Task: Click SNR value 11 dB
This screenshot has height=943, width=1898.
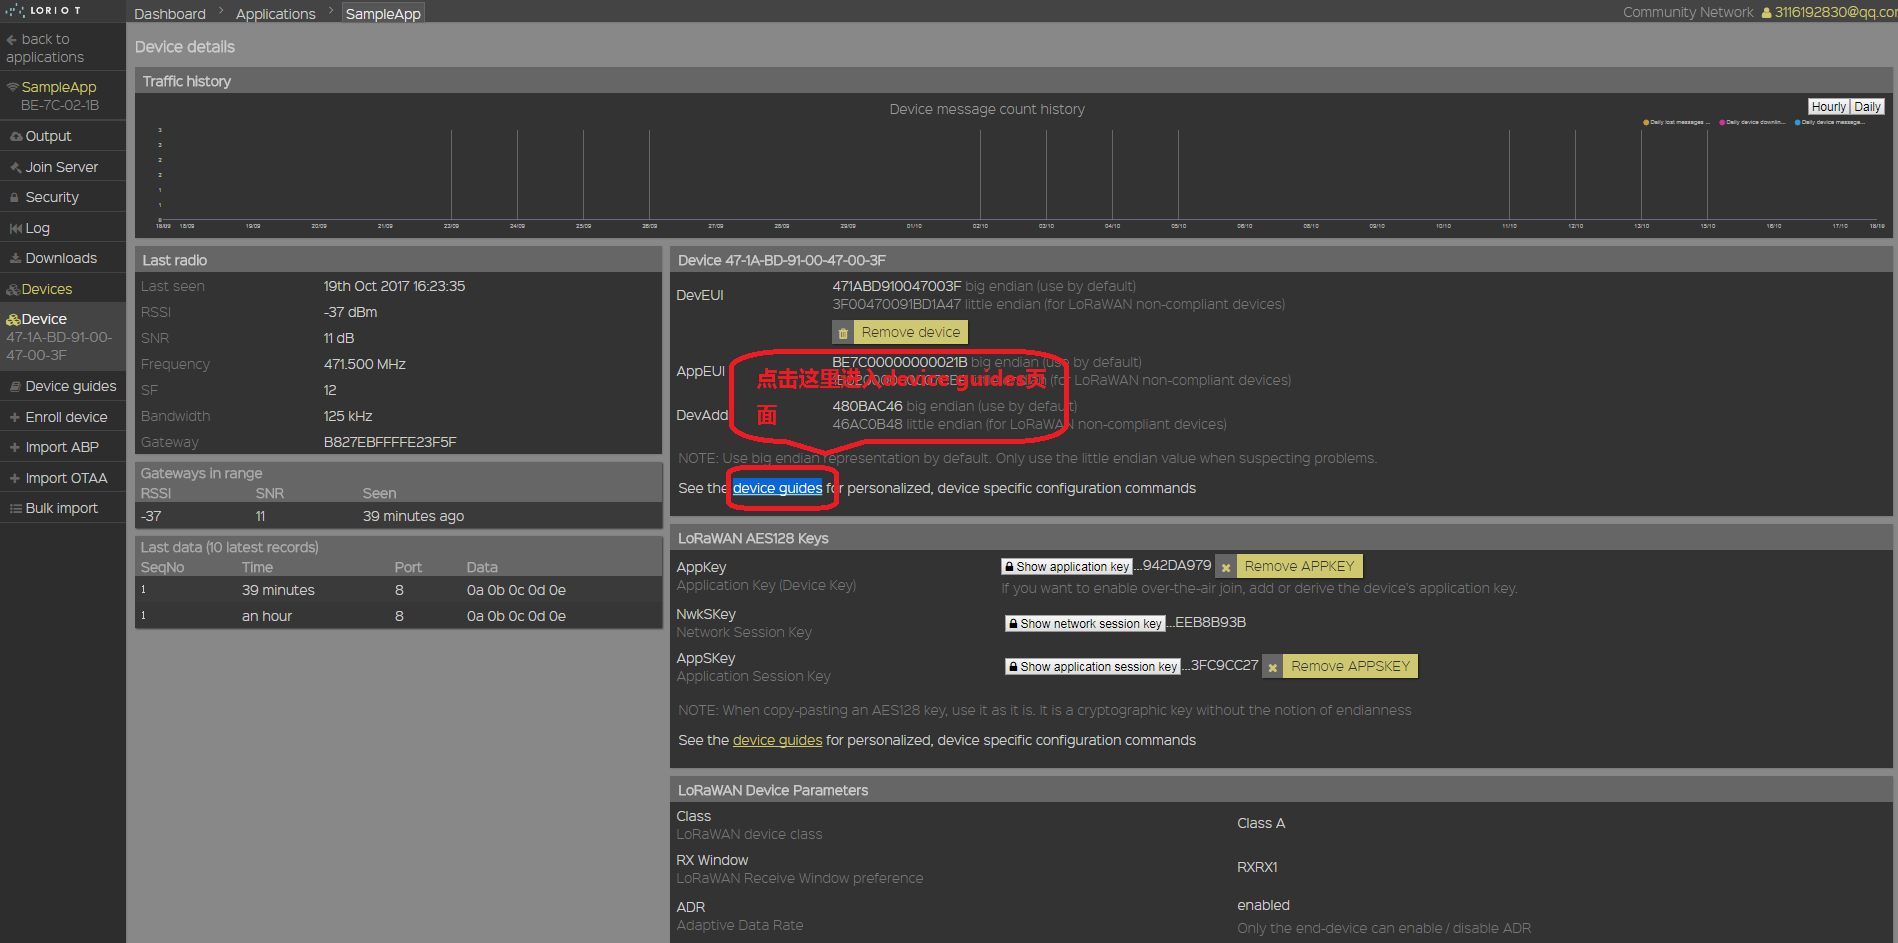Action: pyautogui.click(x=339, y=338)
